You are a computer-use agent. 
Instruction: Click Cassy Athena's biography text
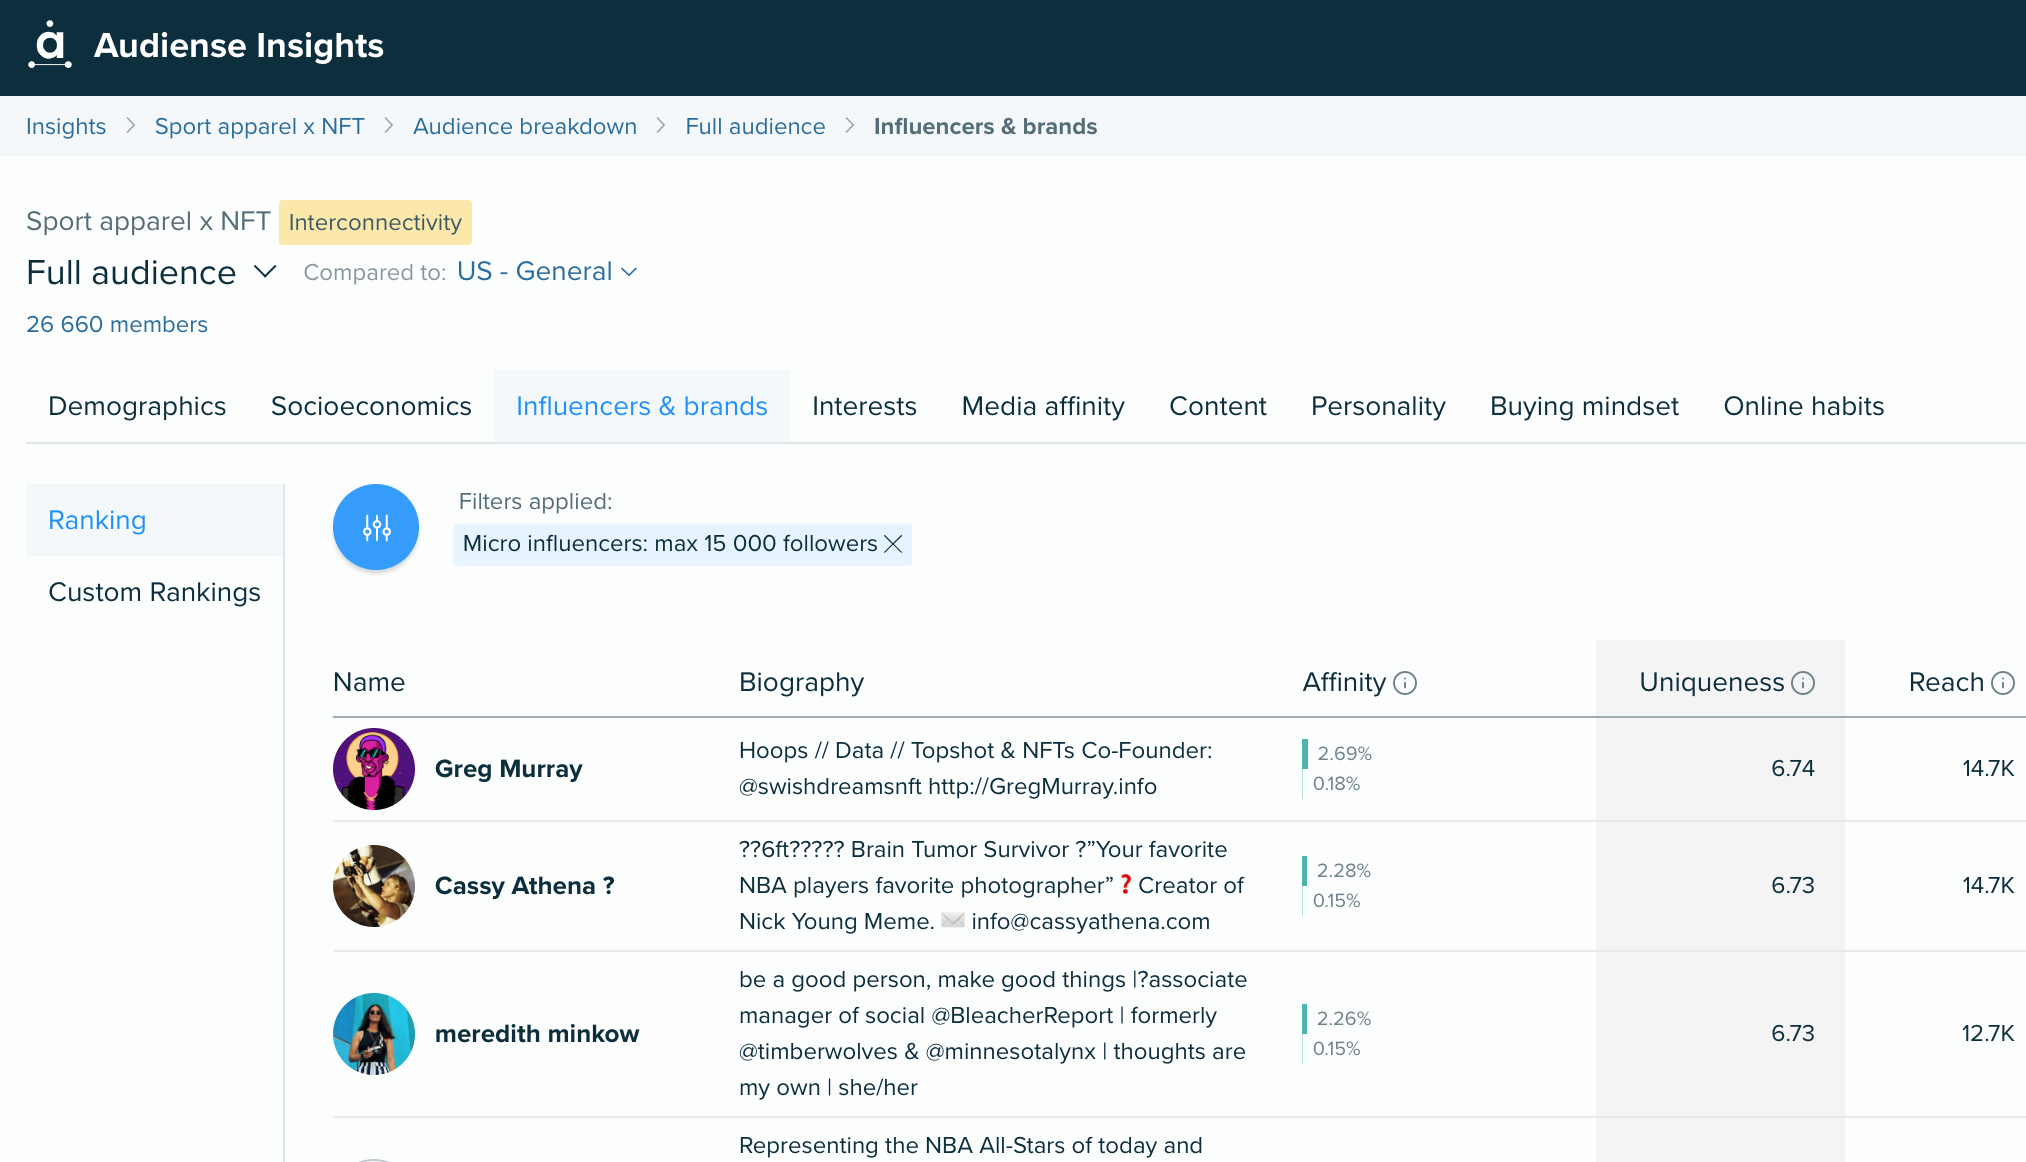point(991,886)
